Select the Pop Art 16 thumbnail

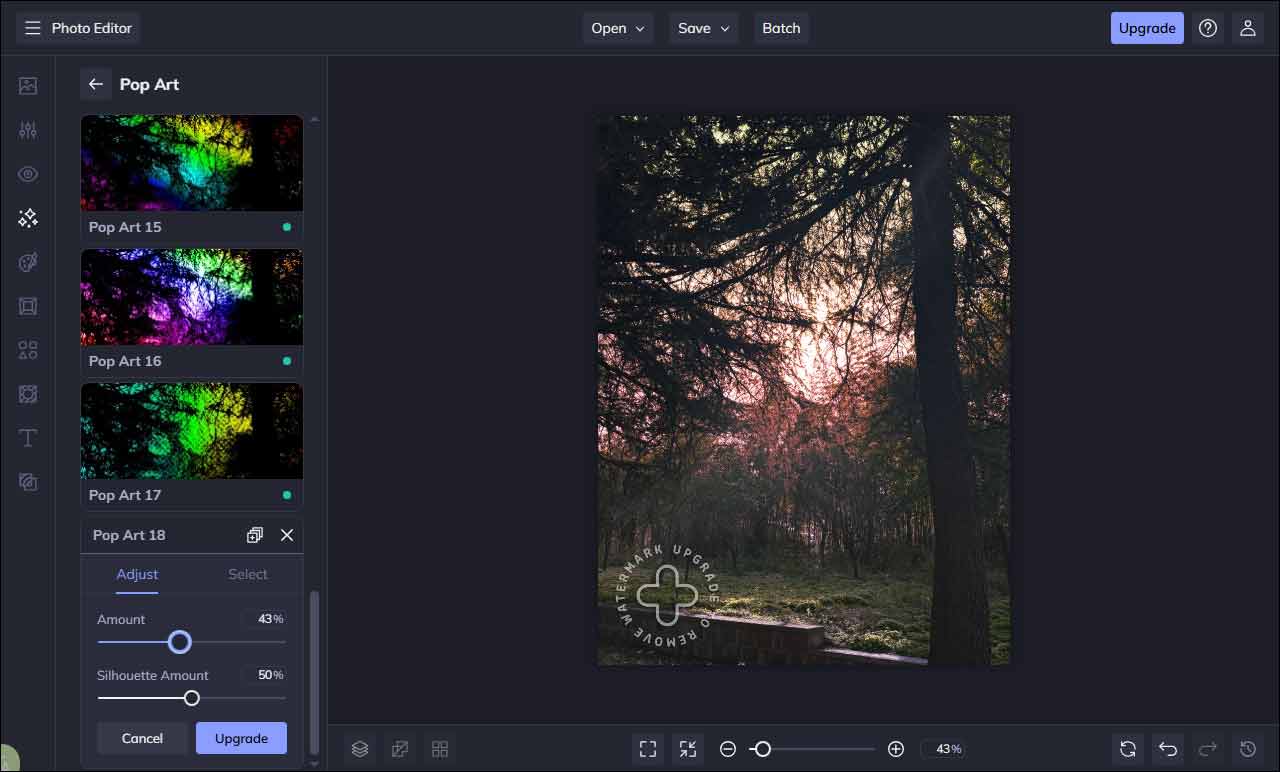191,298
